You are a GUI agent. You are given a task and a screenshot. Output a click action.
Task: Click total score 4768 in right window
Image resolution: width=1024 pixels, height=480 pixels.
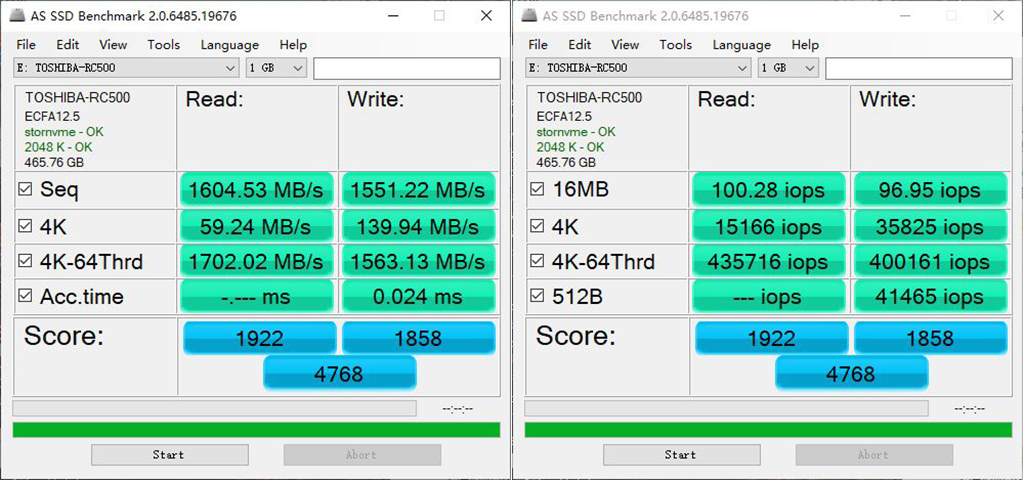click(x=851, y=374)
